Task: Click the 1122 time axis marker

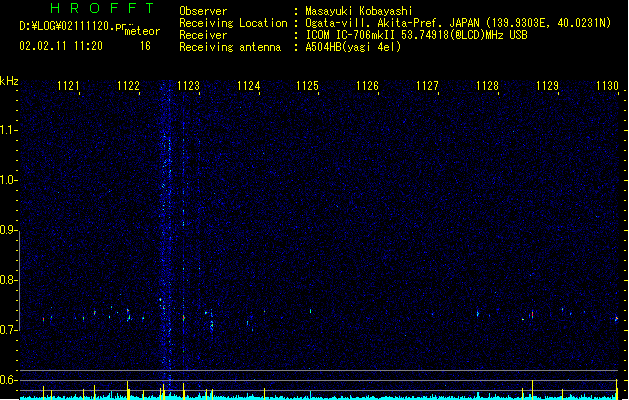Action: coord(128,86)
